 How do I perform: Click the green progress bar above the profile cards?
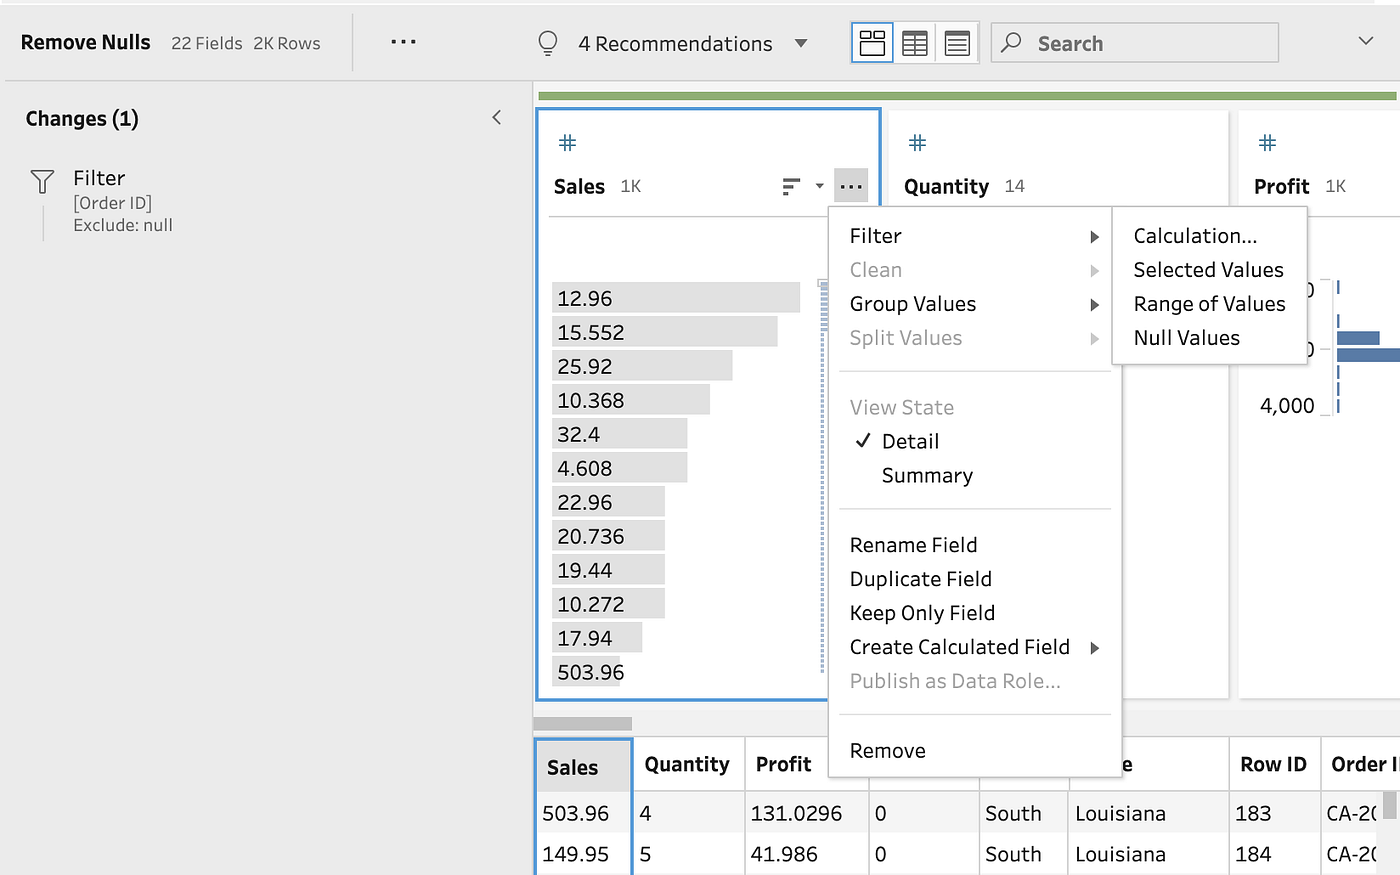967,95
